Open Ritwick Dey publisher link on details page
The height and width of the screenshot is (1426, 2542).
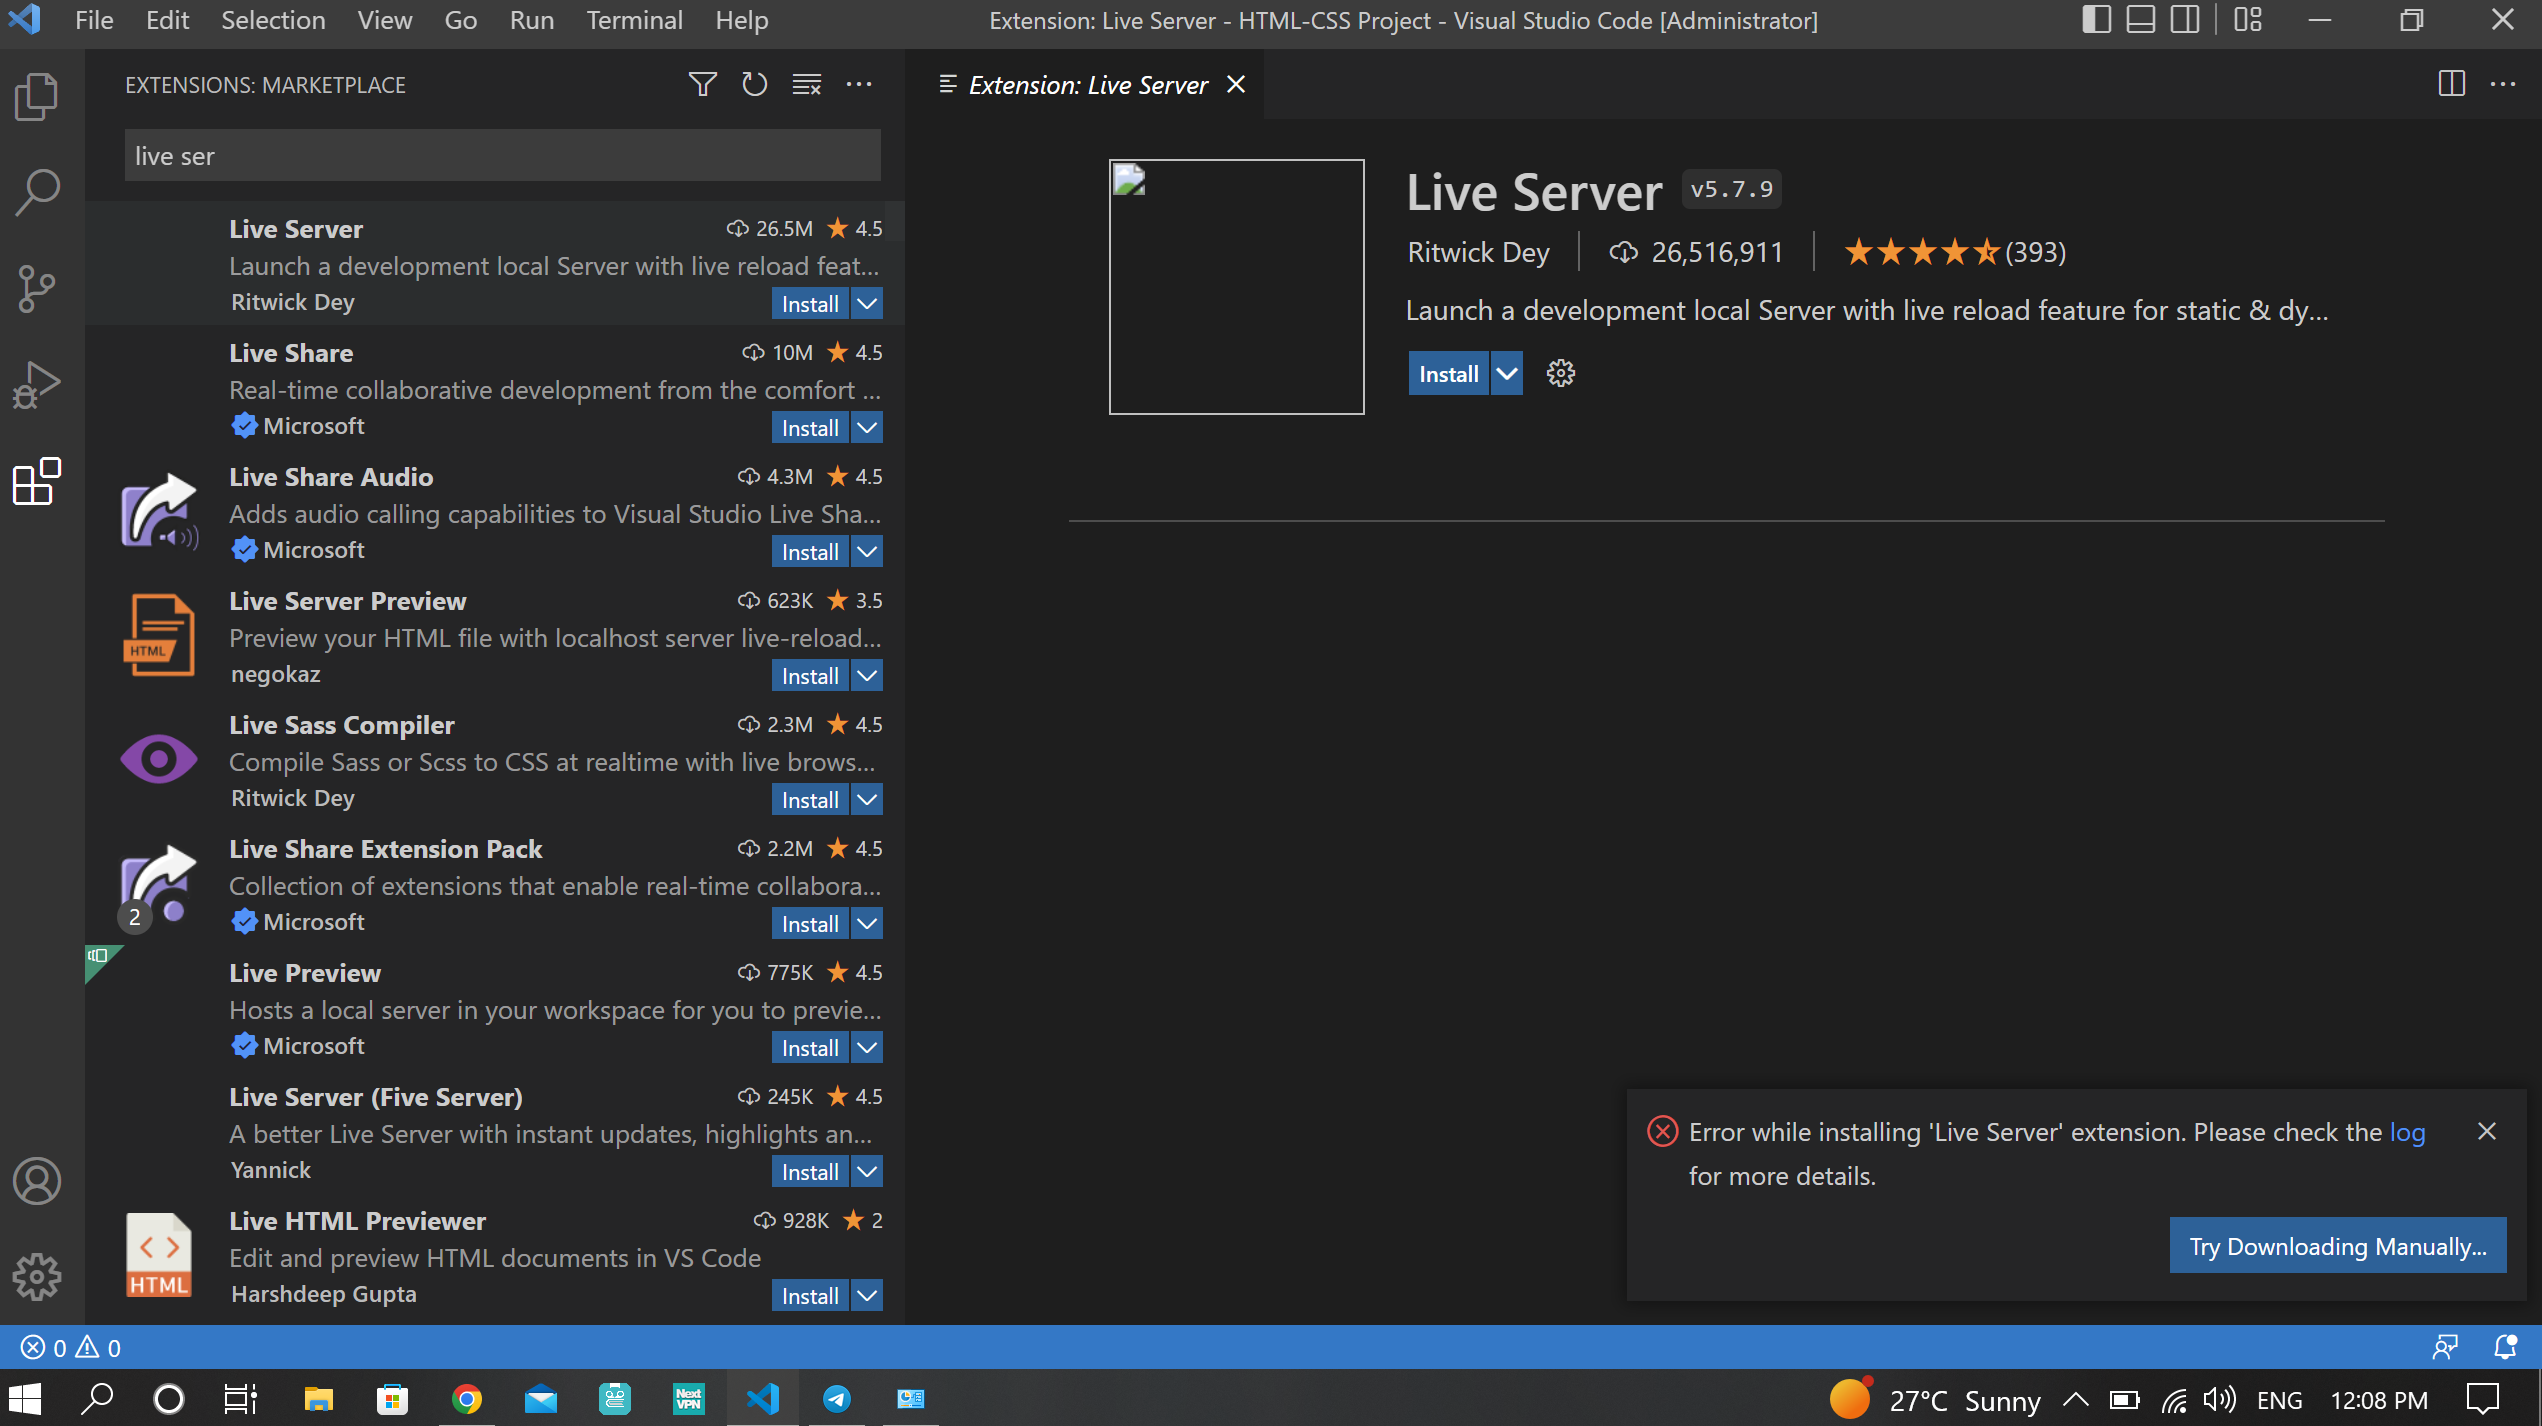[1478, 252]
